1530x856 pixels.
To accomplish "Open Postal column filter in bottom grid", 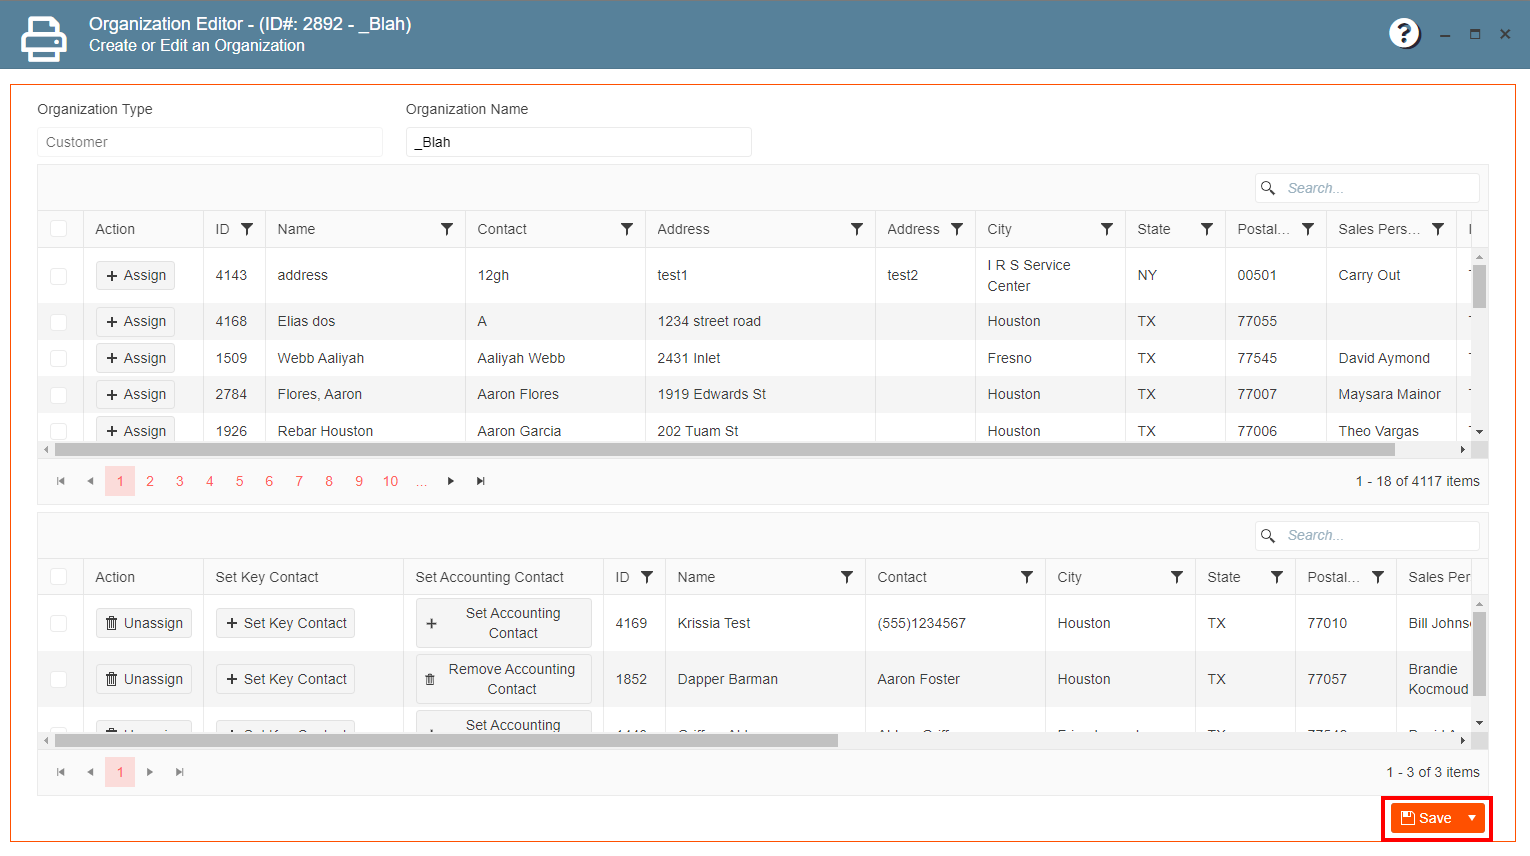I will click(x=1378, y=577).
